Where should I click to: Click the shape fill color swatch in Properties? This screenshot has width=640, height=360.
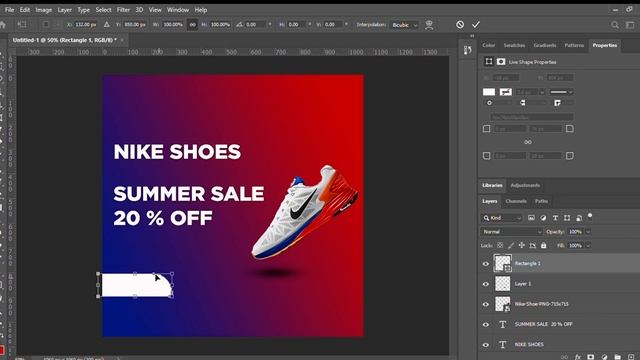[489, 92]
